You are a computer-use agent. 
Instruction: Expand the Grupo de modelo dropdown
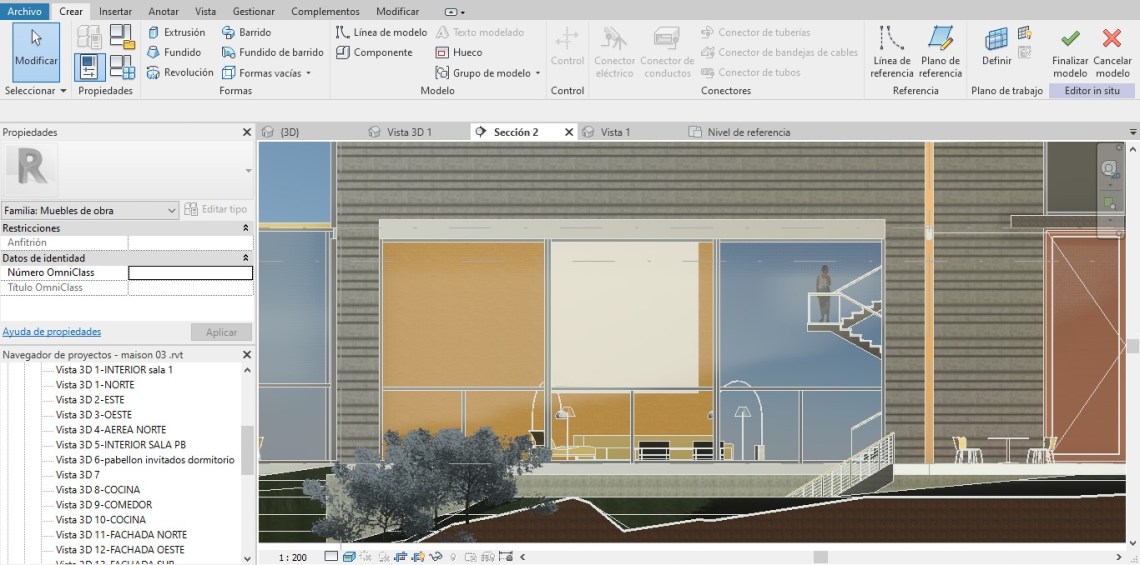(488, 73)
